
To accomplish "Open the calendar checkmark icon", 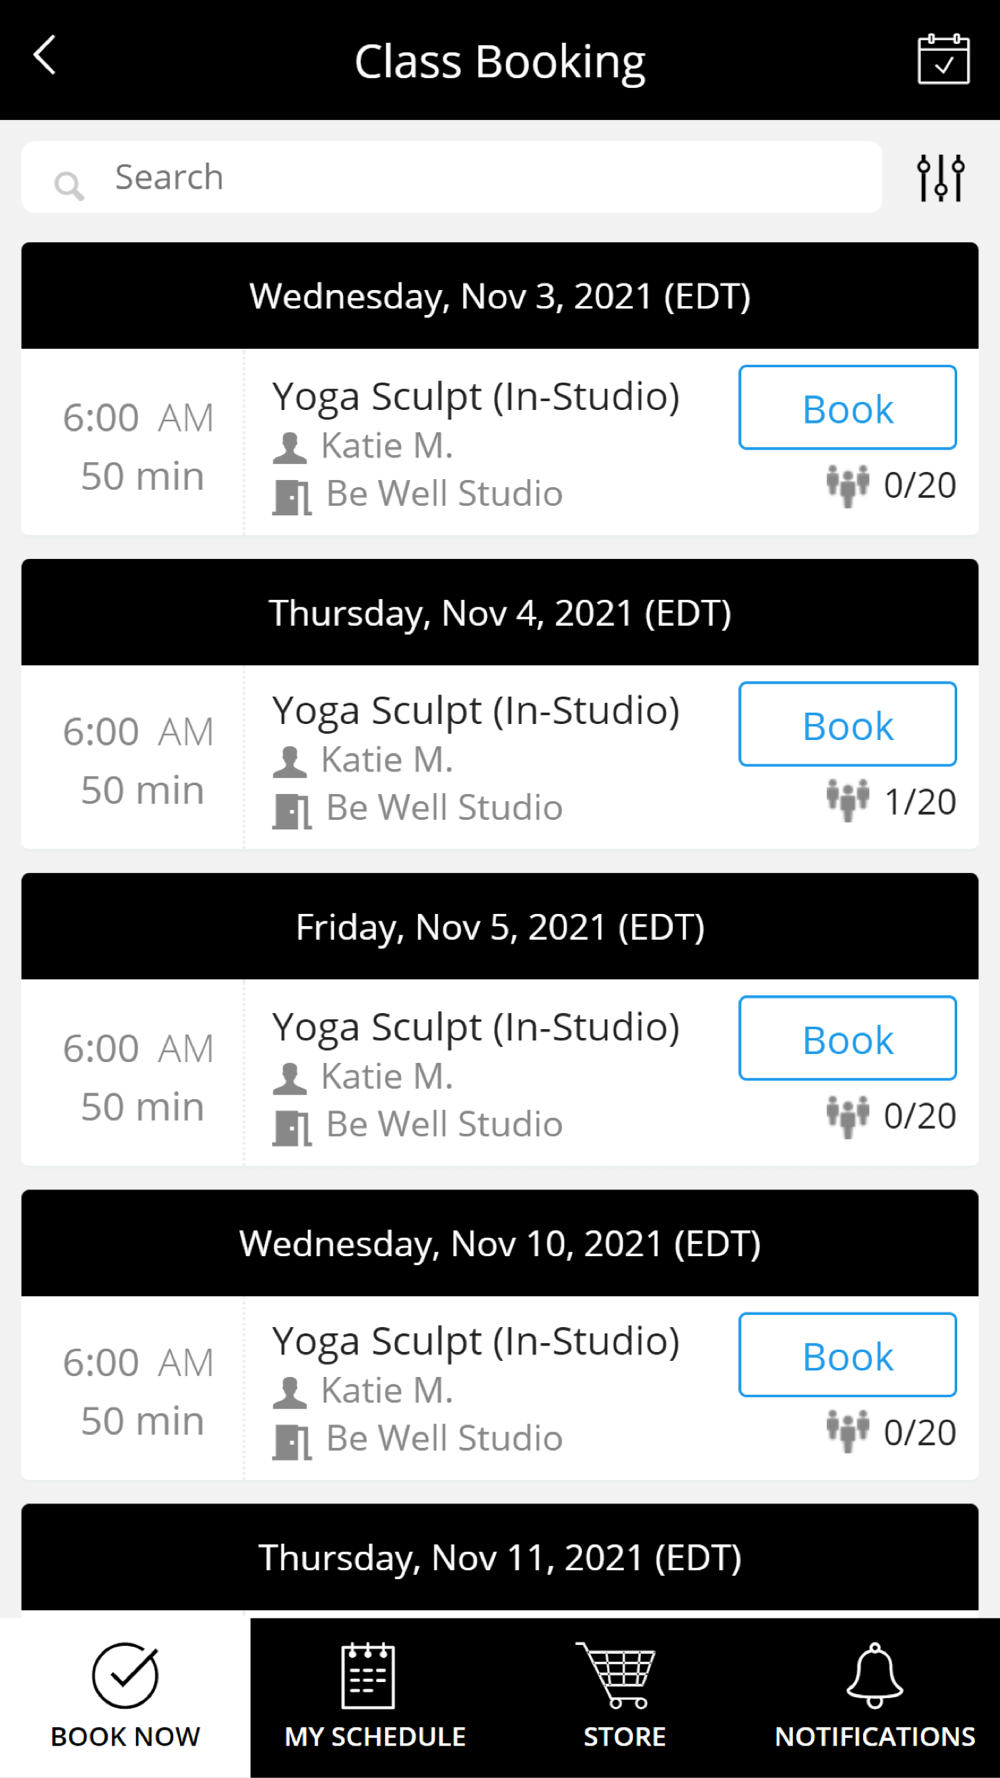I will 943,60.
